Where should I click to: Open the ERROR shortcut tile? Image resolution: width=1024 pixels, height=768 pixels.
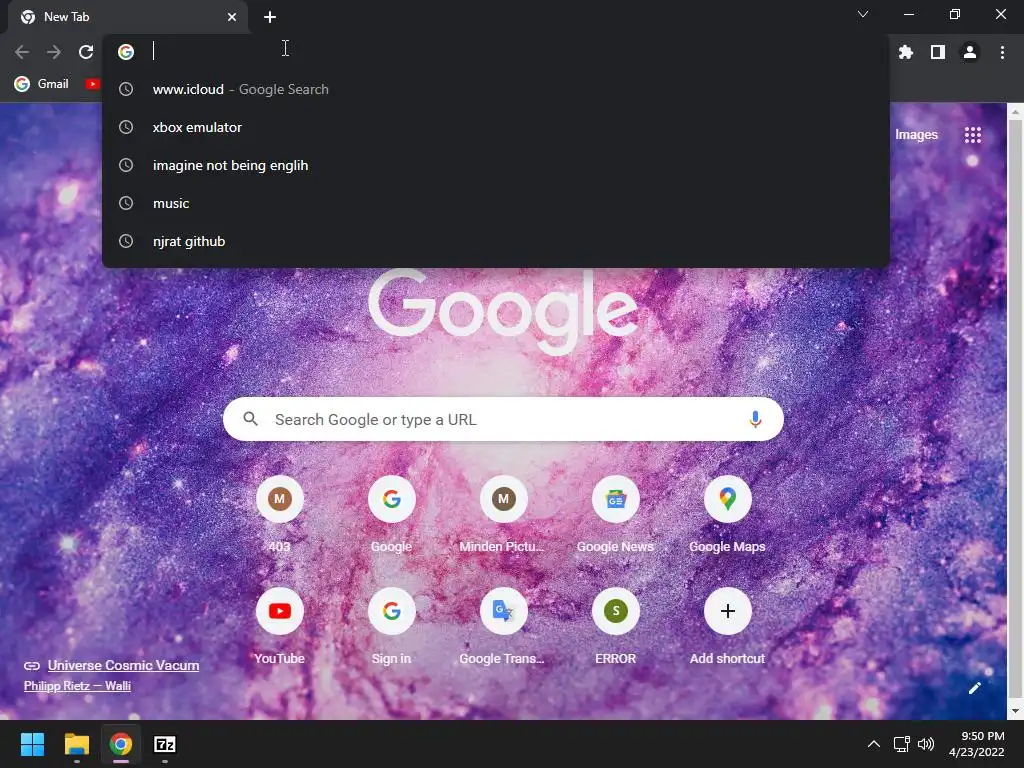[x=615, y=627]
